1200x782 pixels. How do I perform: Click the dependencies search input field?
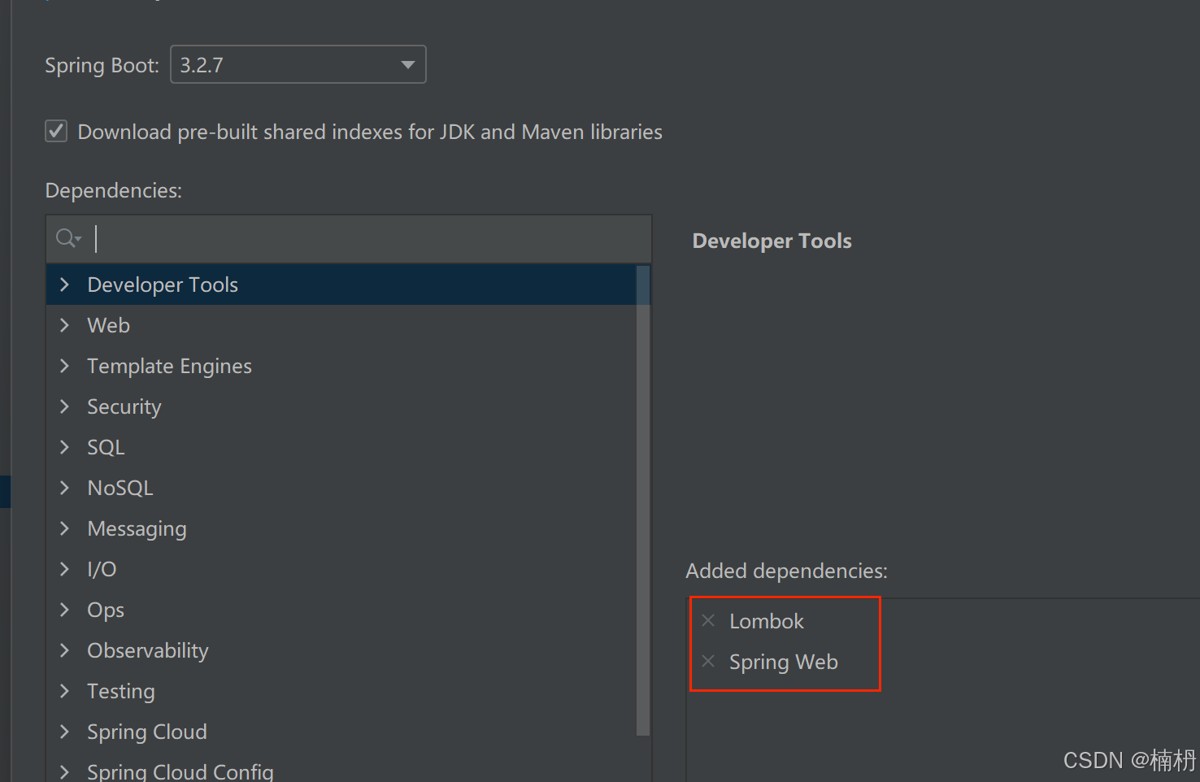coord(370,239)
